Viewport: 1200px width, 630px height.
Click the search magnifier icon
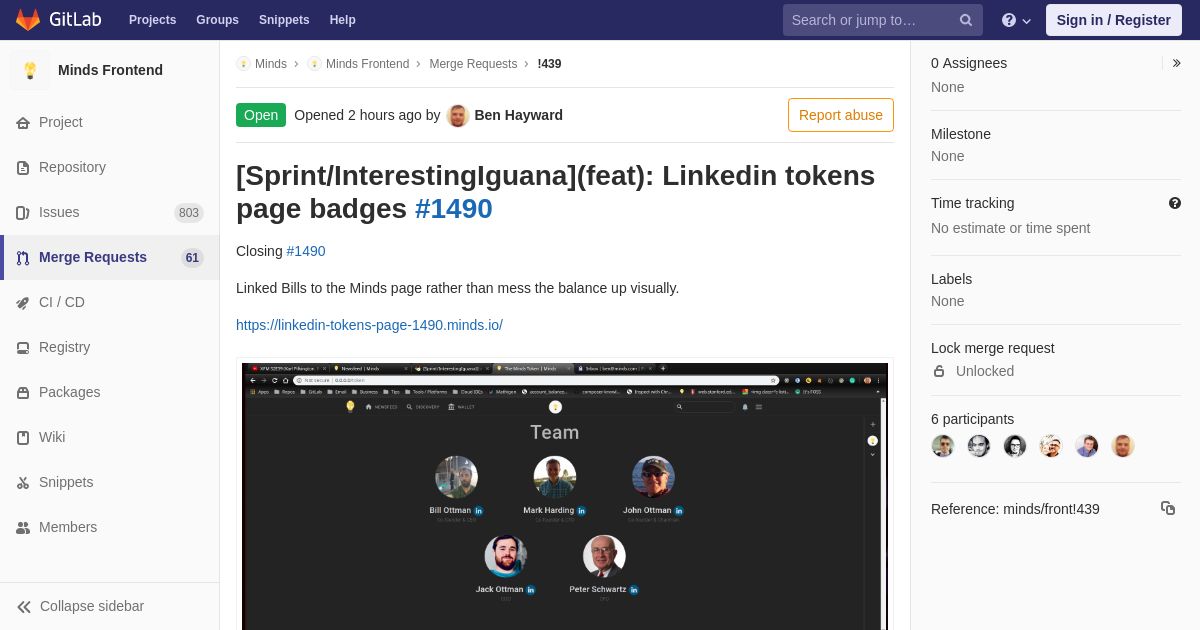pyautogui.click(x=966, y=20)
